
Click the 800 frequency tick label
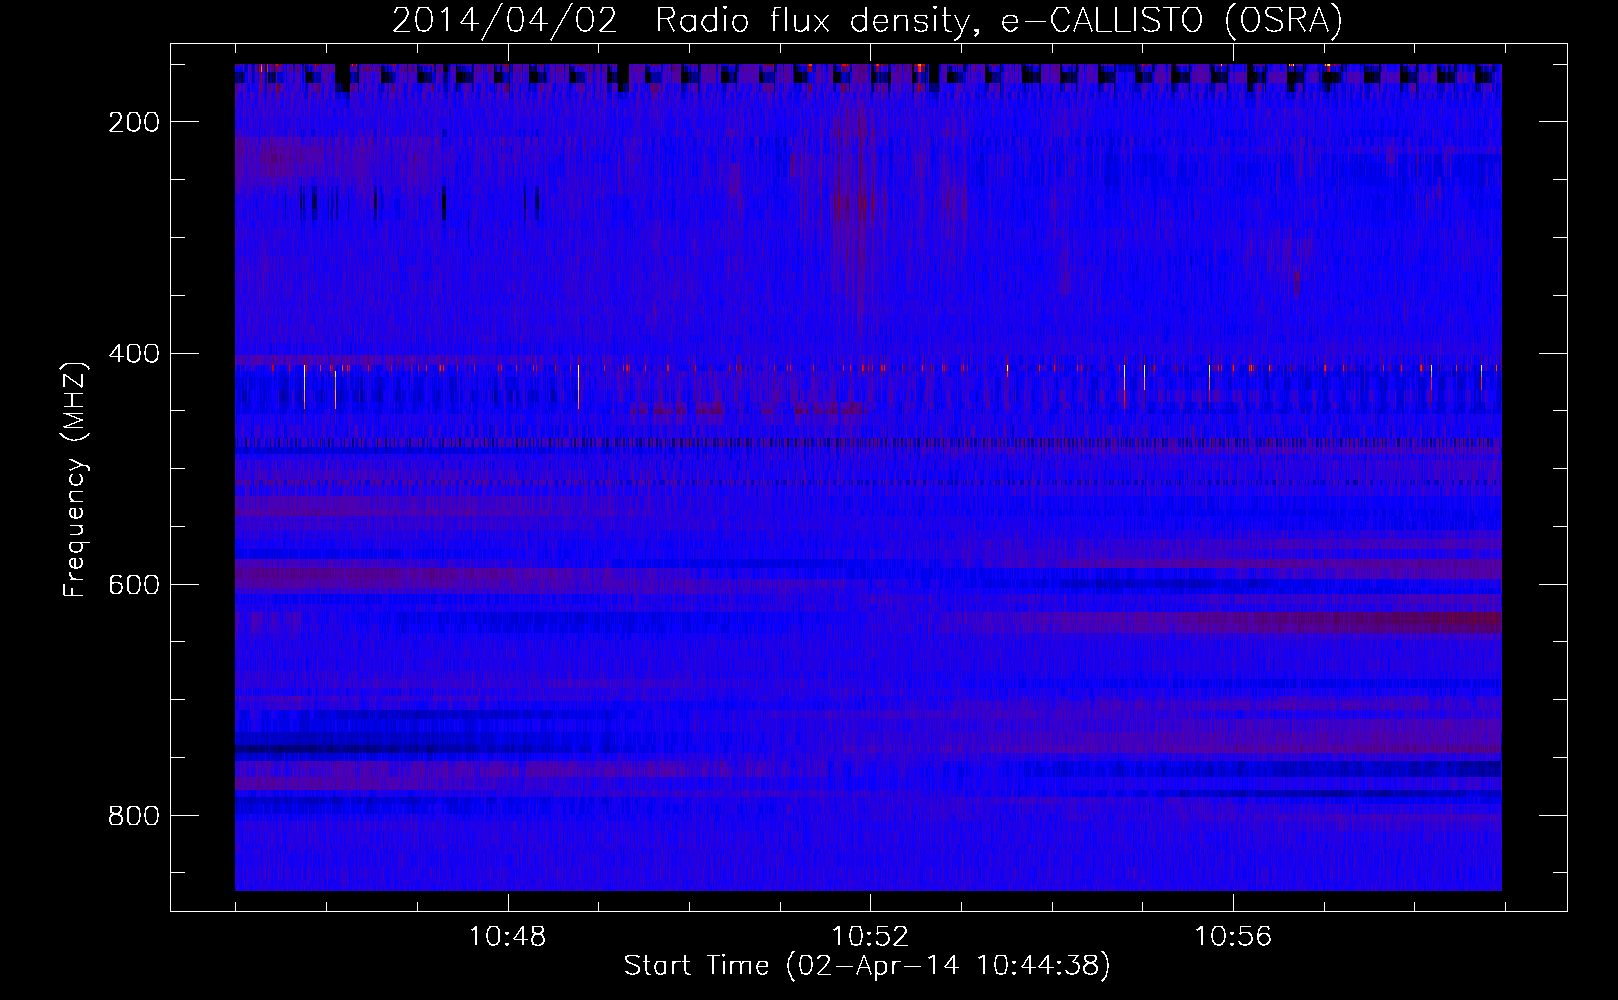(x=134, y=816)
